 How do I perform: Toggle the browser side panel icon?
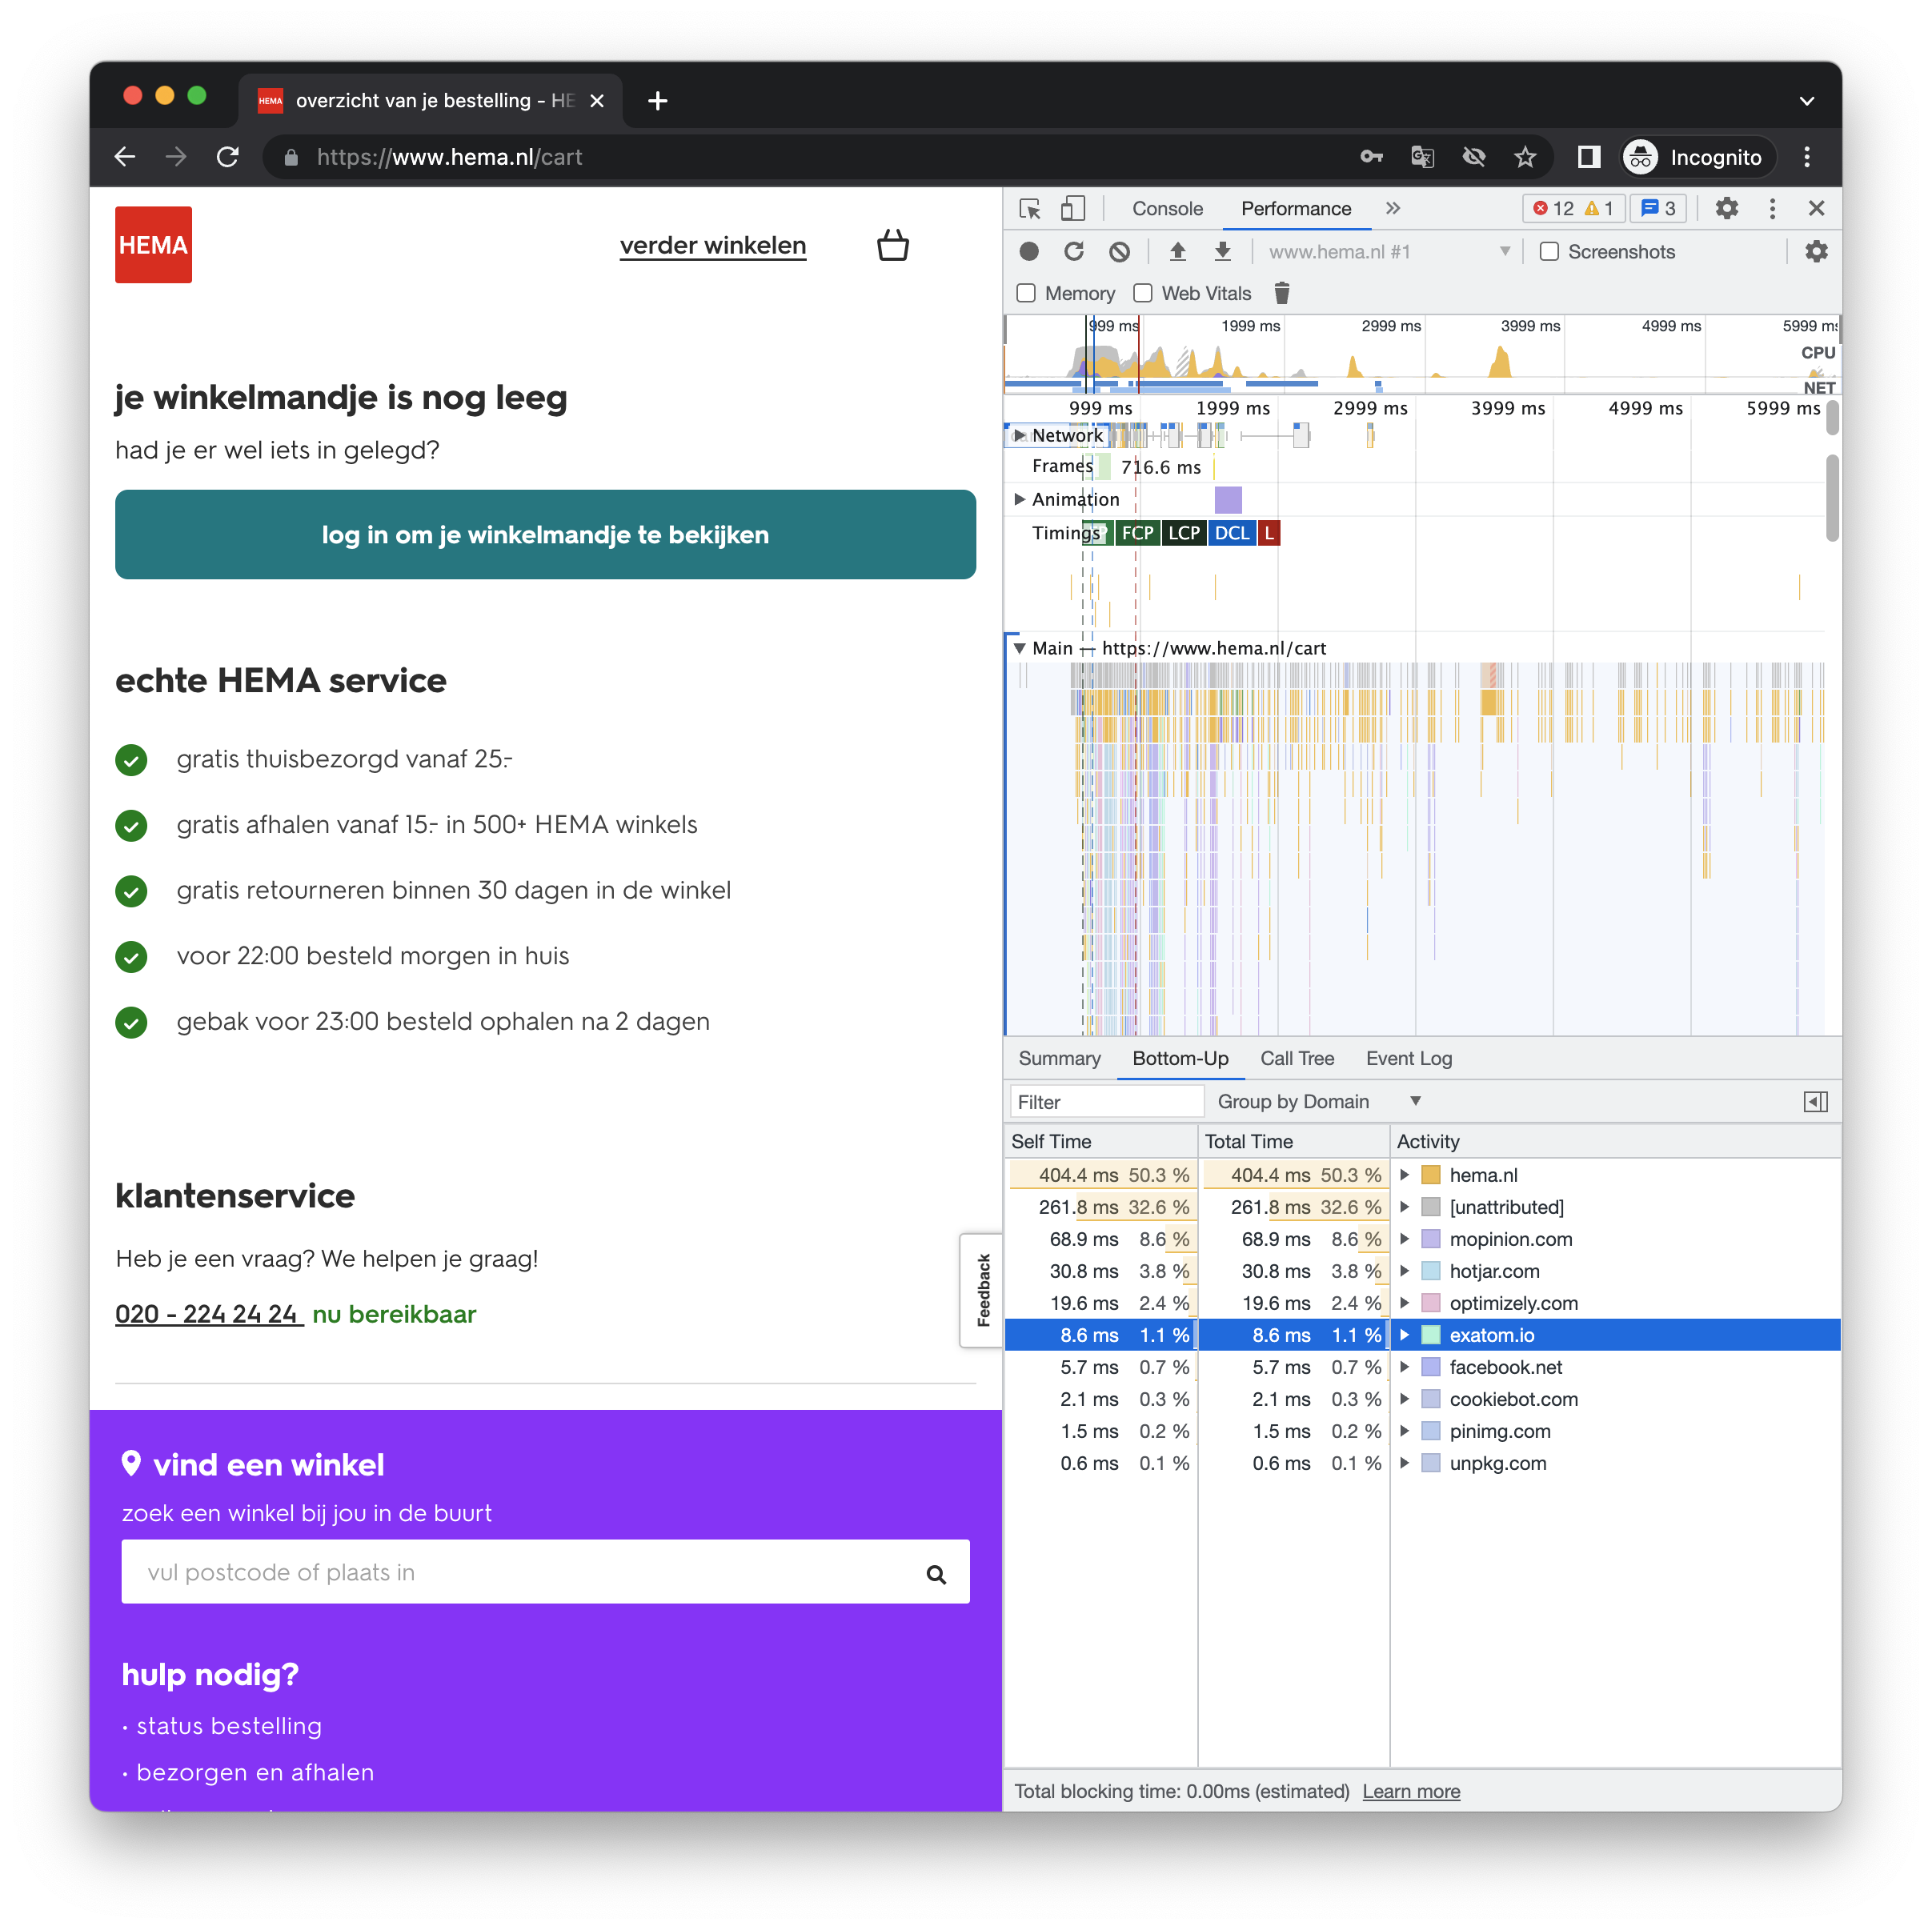[x=1589, y=157]
